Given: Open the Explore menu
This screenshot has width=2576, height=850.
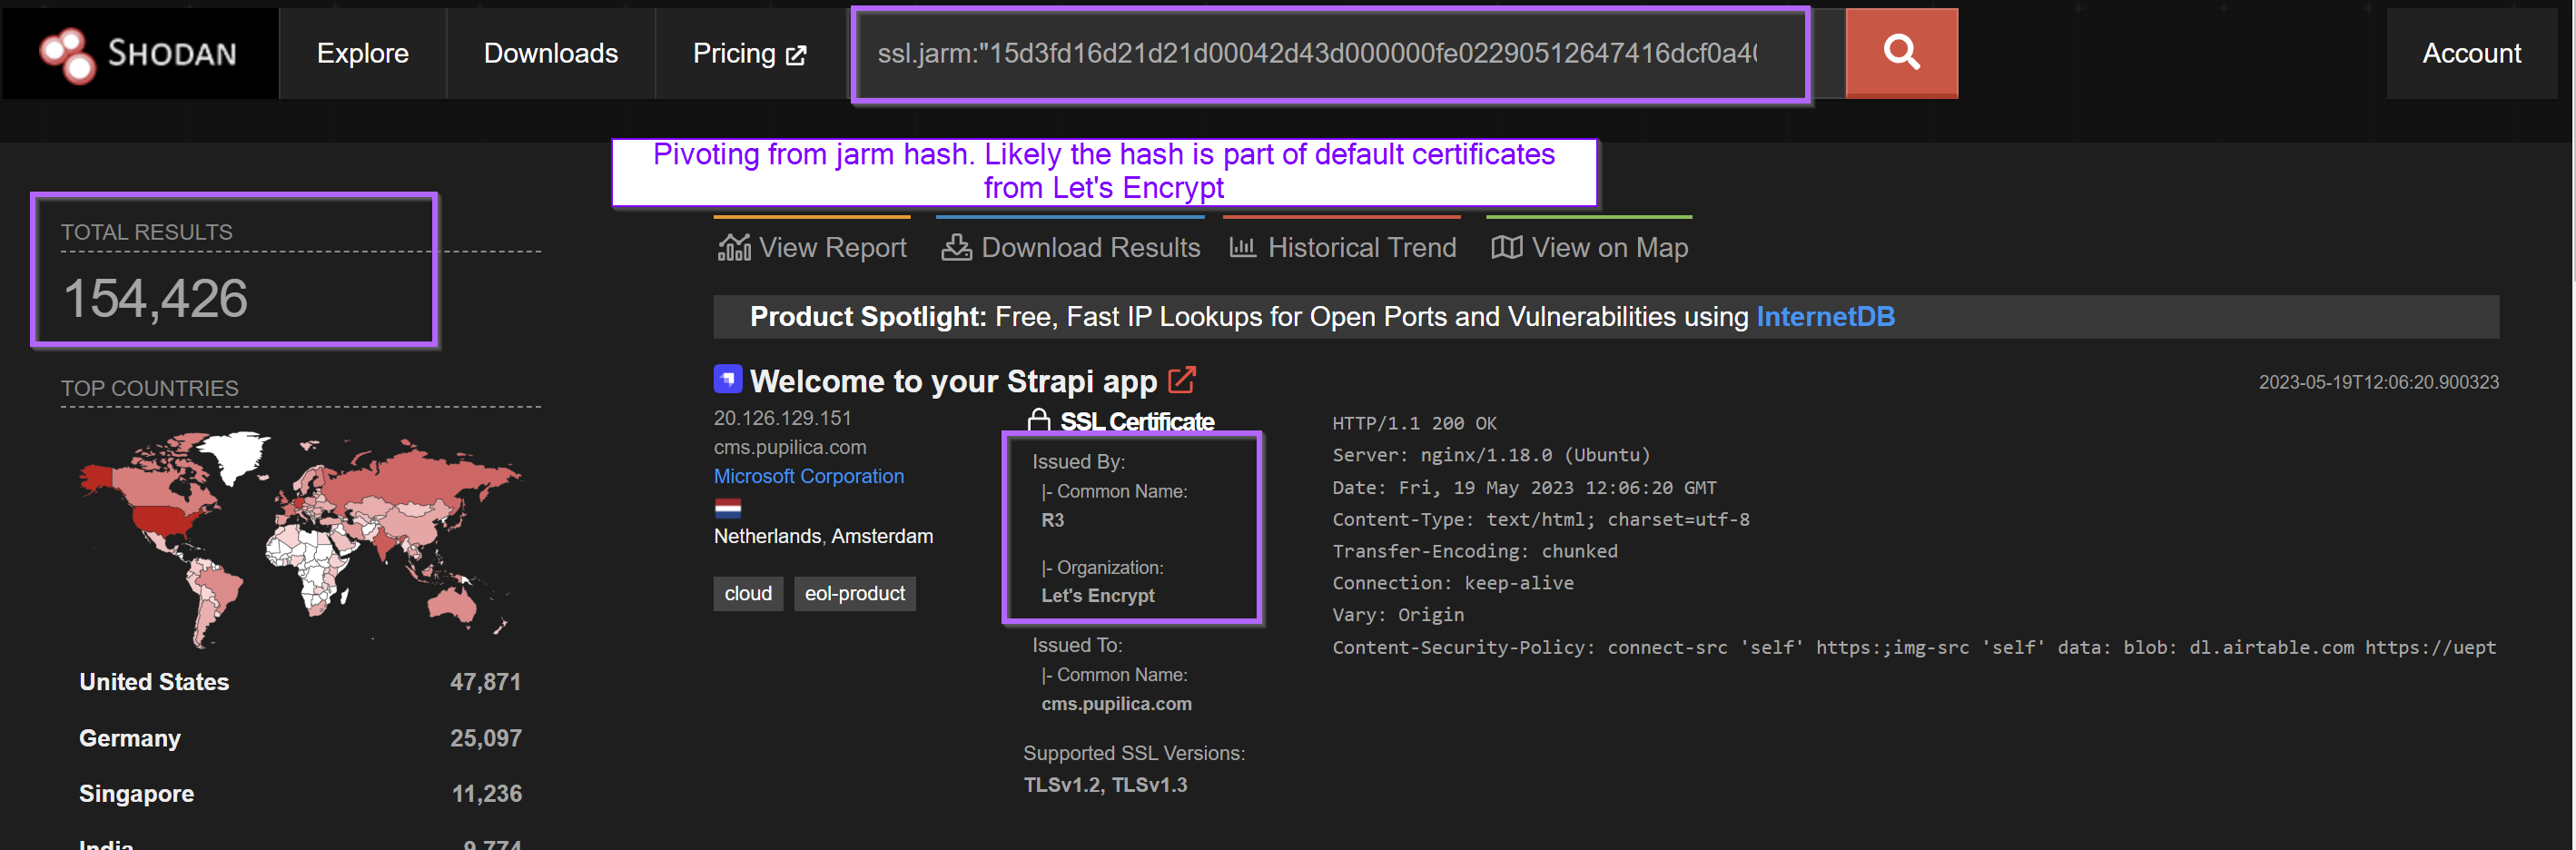Looking at the screenshot, I should click(x=362, y=53).
